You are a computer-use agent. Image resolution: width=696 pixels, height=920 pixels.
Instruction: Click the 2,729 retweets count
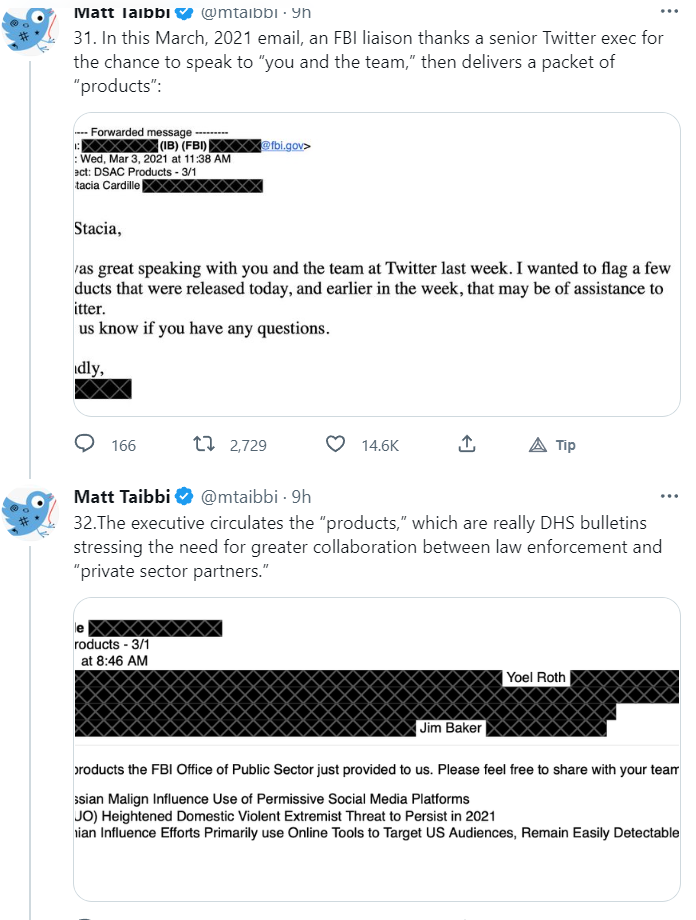247,445
